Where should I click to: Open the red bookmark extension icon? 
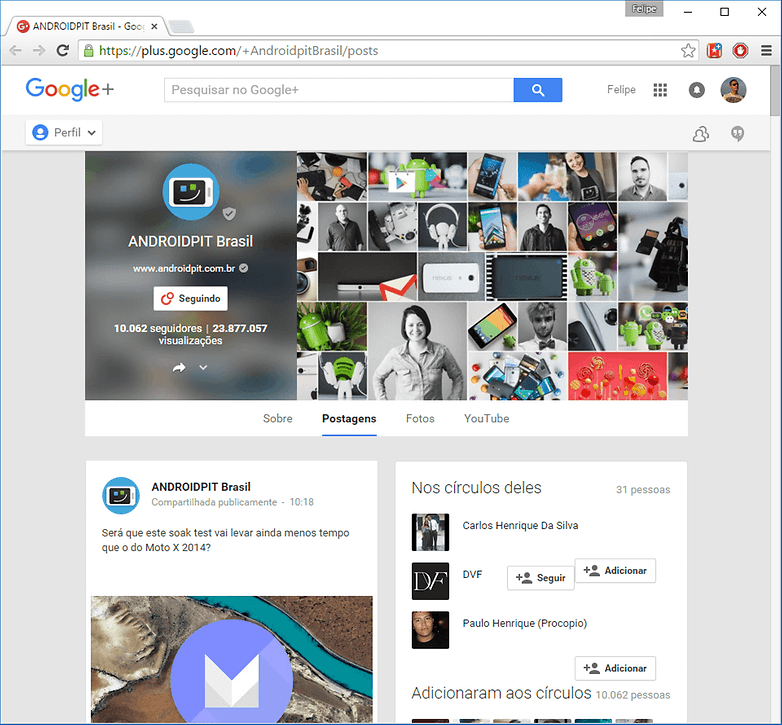tap(714, 50)
